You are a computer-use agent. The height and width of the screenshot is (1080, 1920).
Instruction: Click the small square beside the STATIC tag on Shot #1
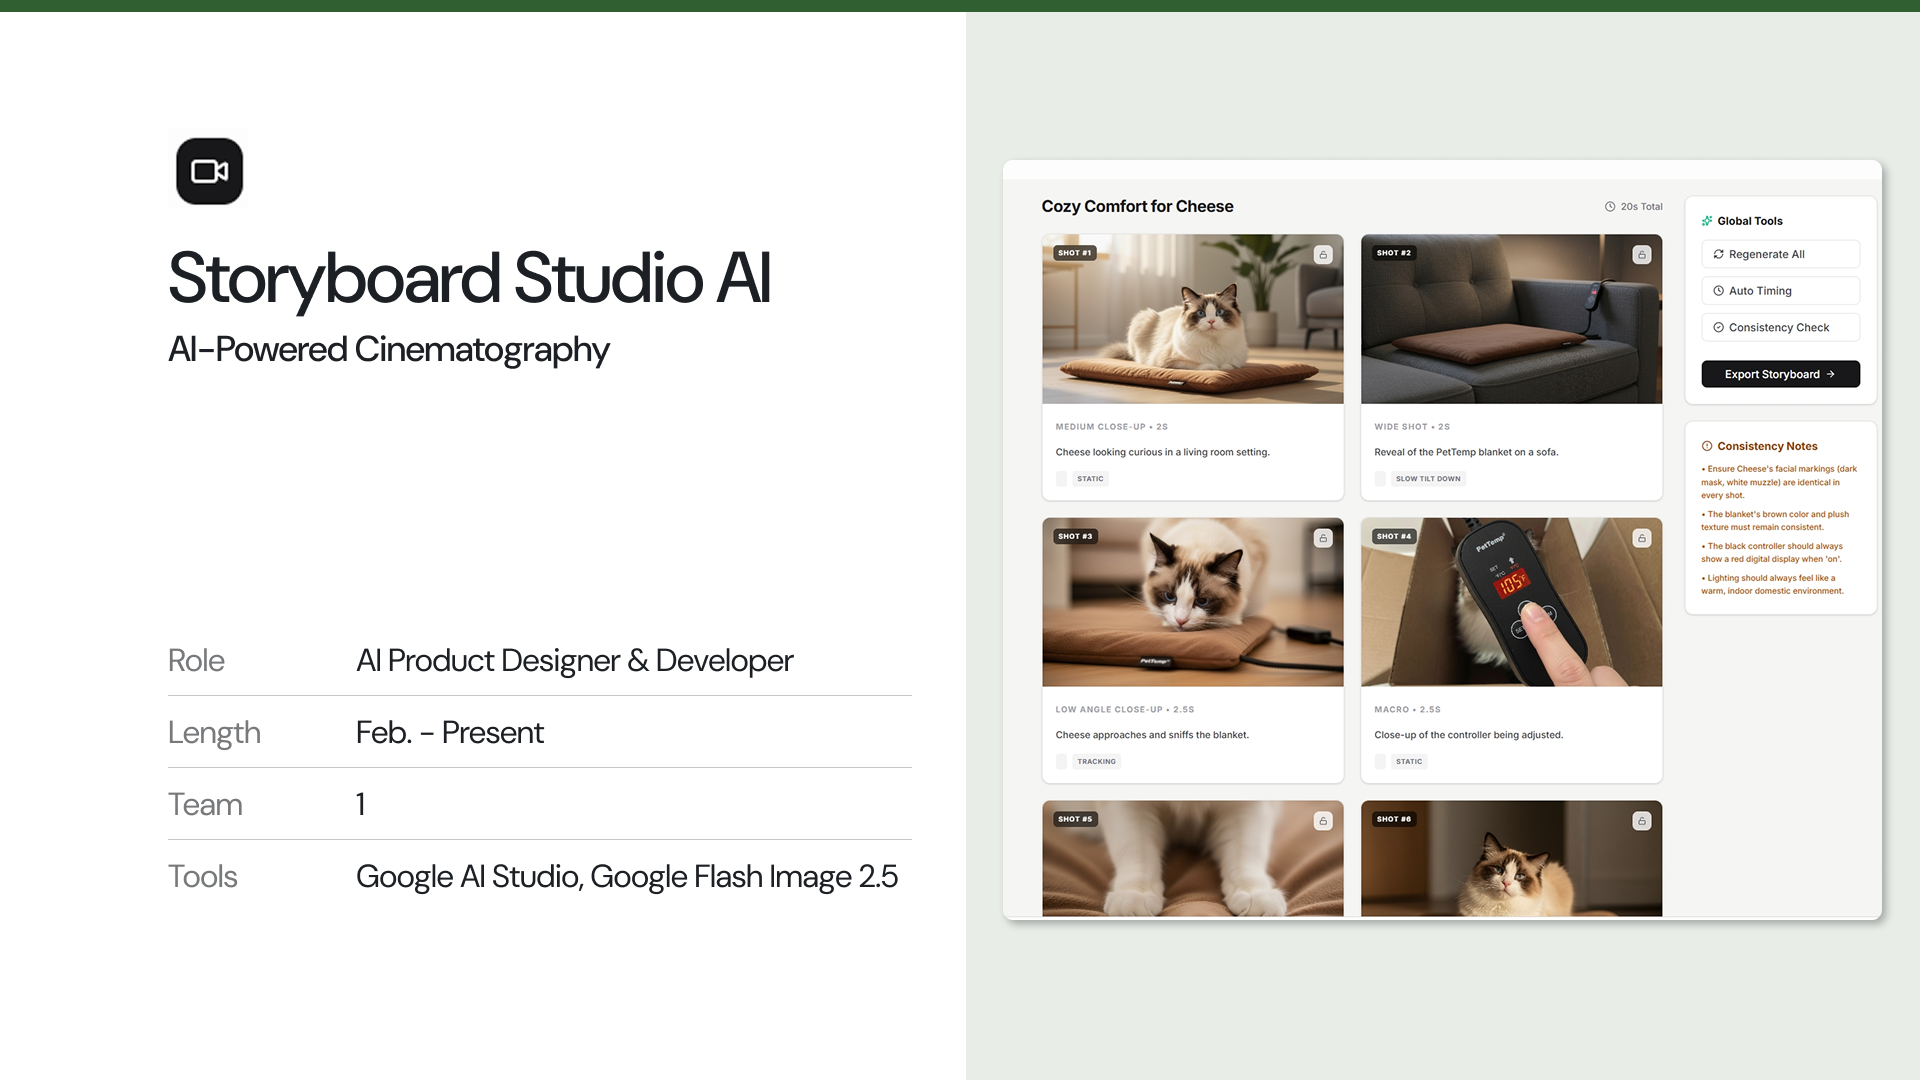(x=1061, y=479)
